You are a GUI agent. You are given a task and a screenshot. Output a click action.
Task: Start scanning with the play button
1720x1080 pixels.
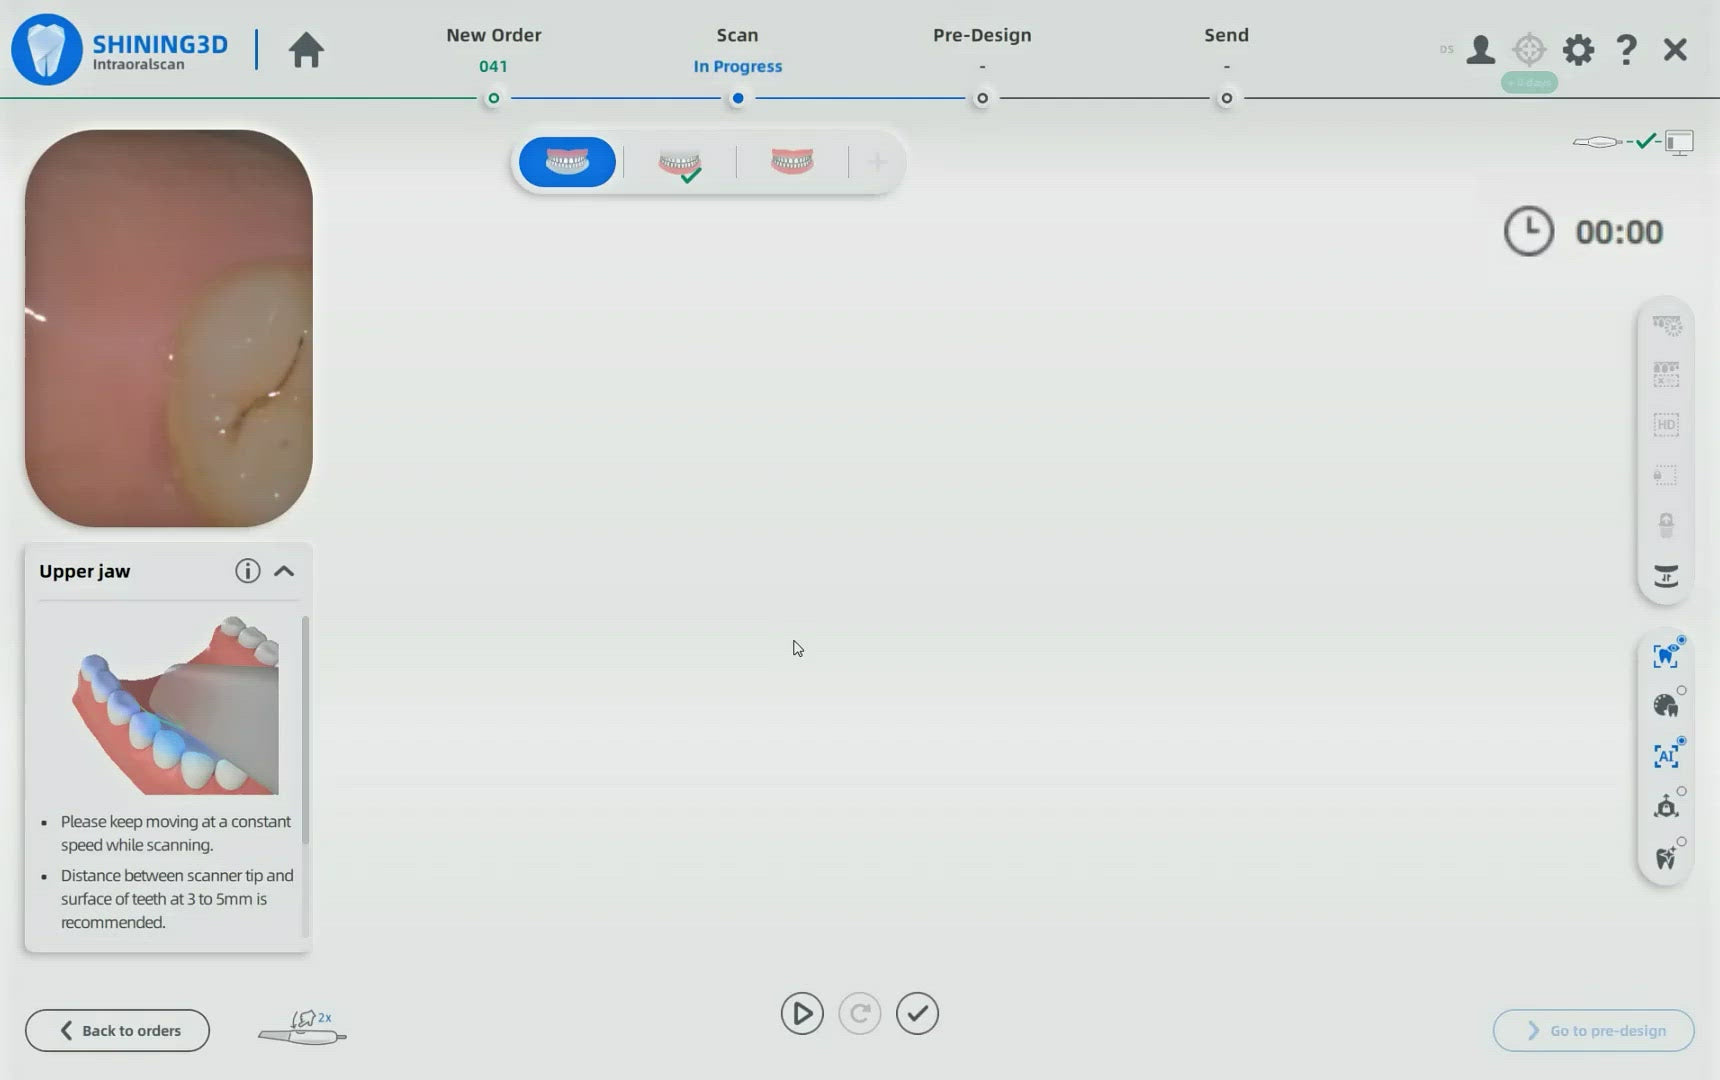coord(802,1014)
